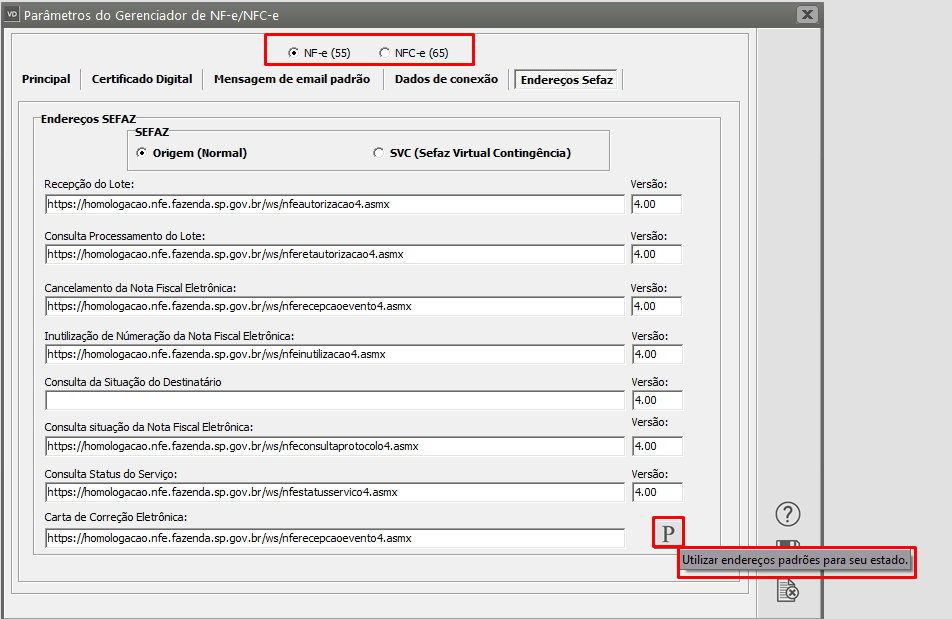The image size is (952, 619).
Task: Click the help question mark icon
Action: 789,515
